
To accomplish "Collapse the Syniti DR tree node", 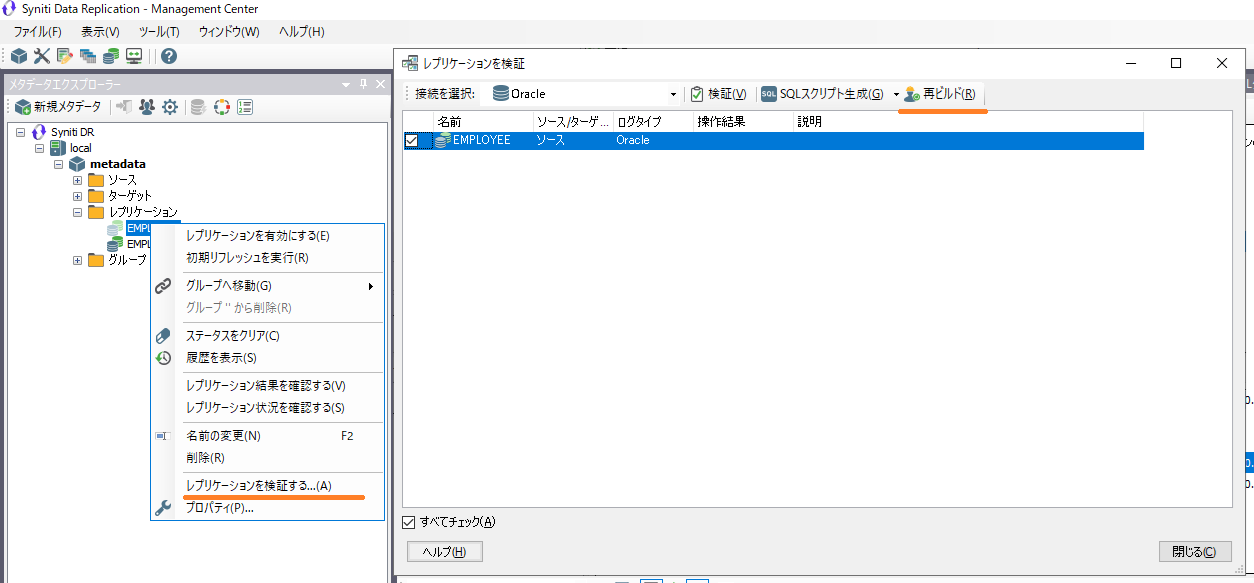I will click(x=20, y=131).
